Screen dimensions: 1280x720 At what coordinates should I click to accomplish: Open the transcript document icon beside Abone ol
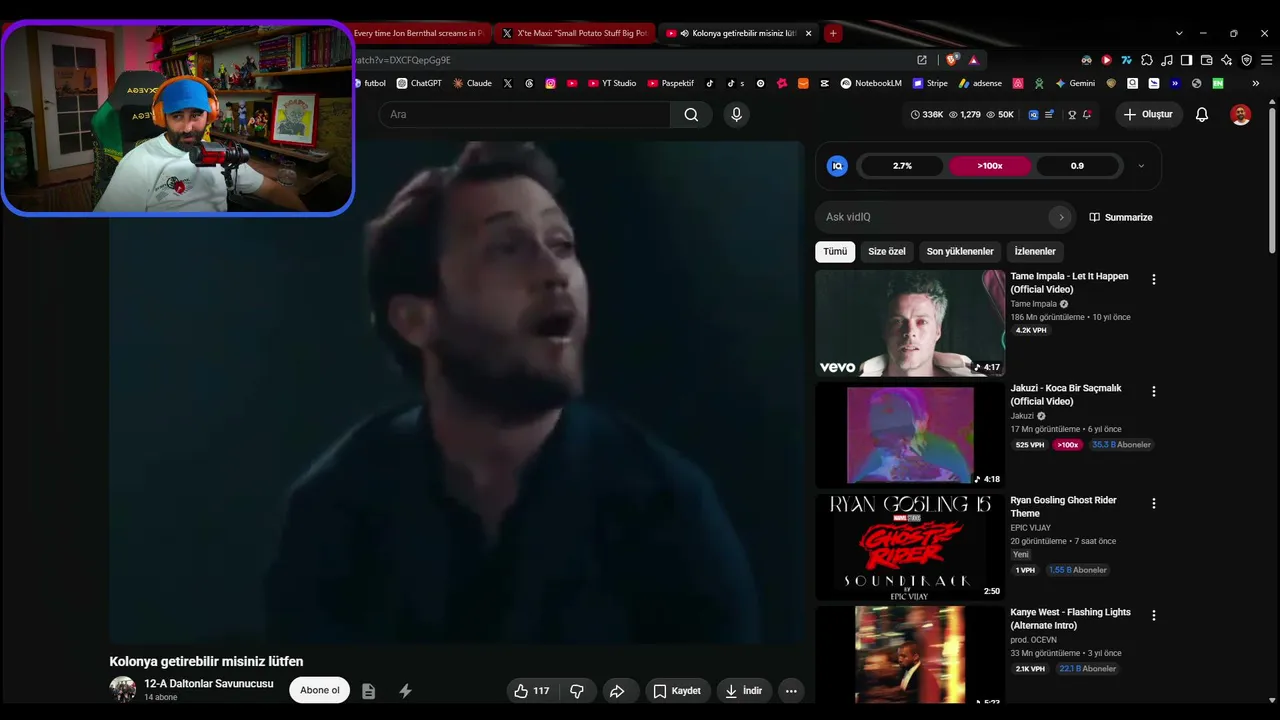[369, 691]
